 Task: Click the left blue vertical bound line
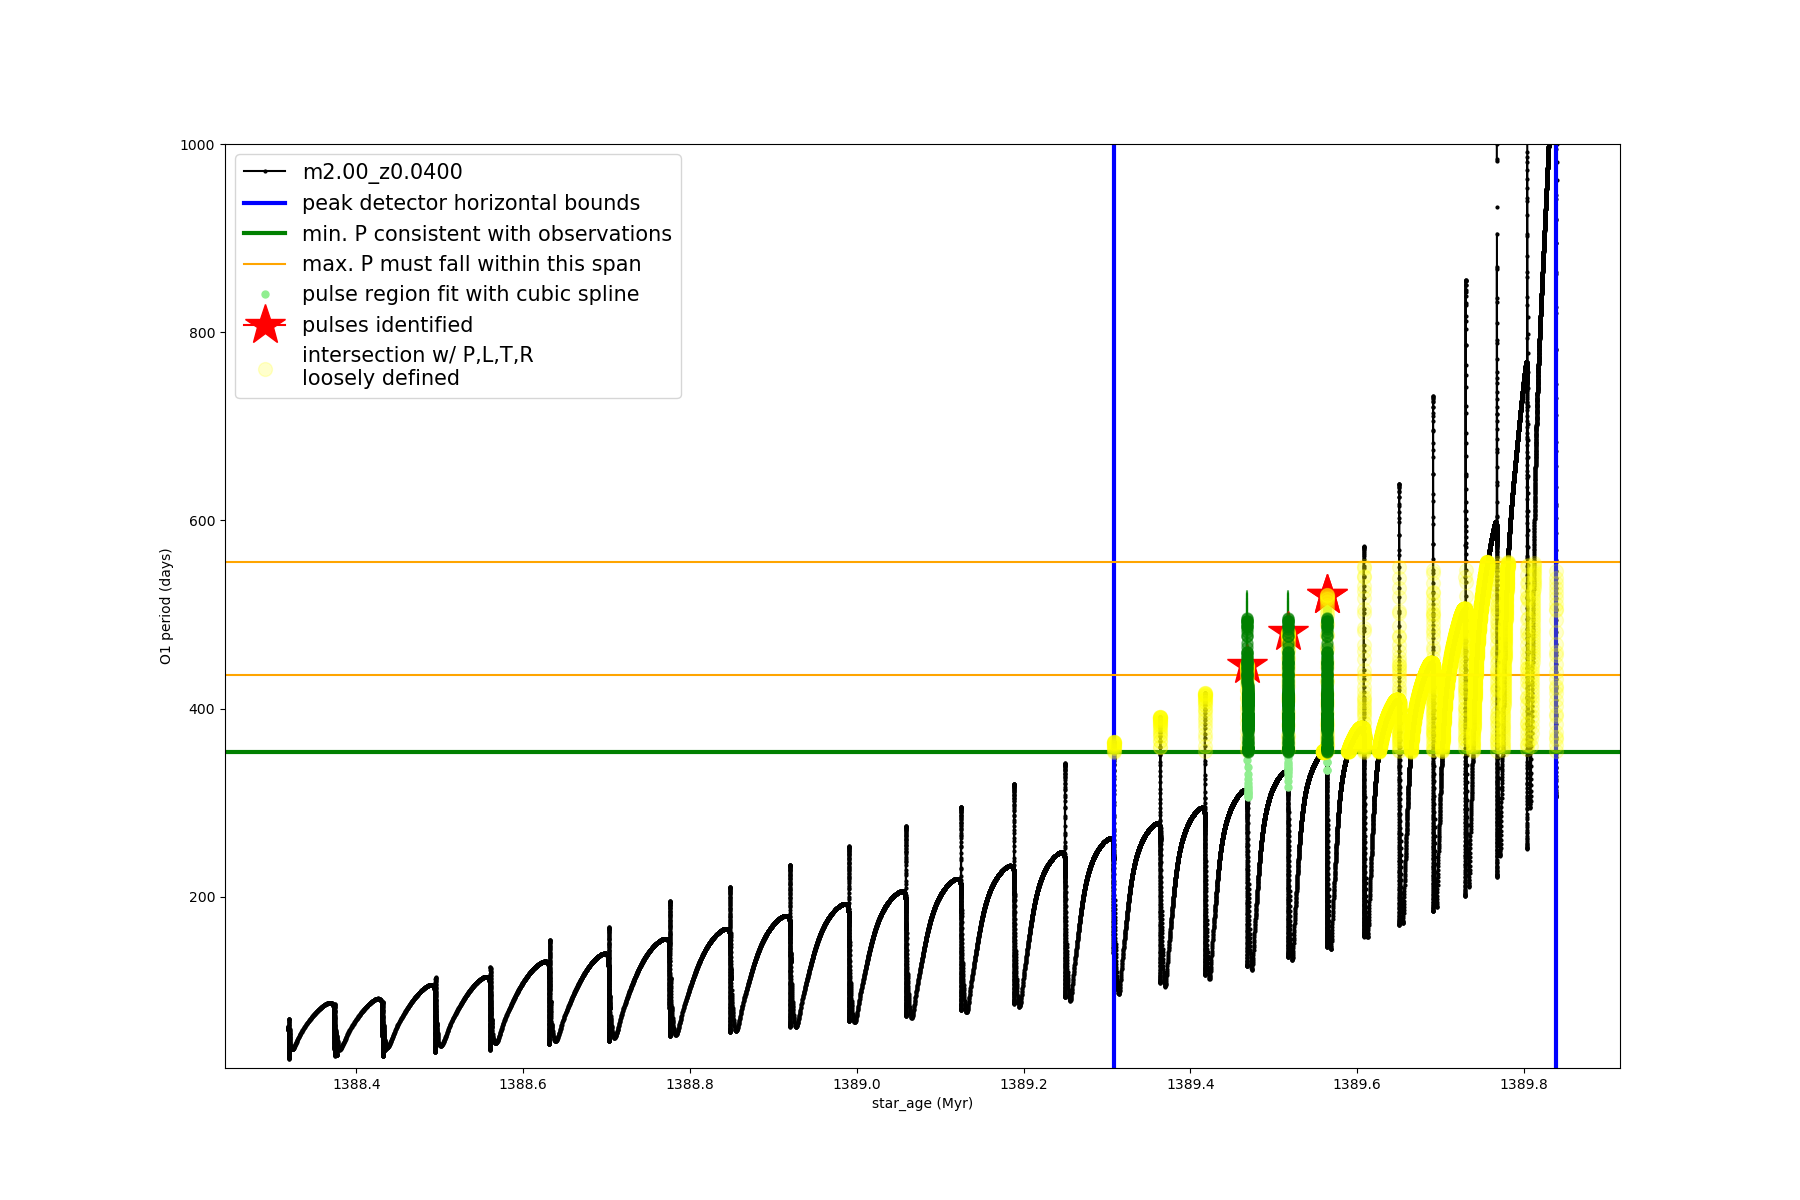pos(1114,450)
